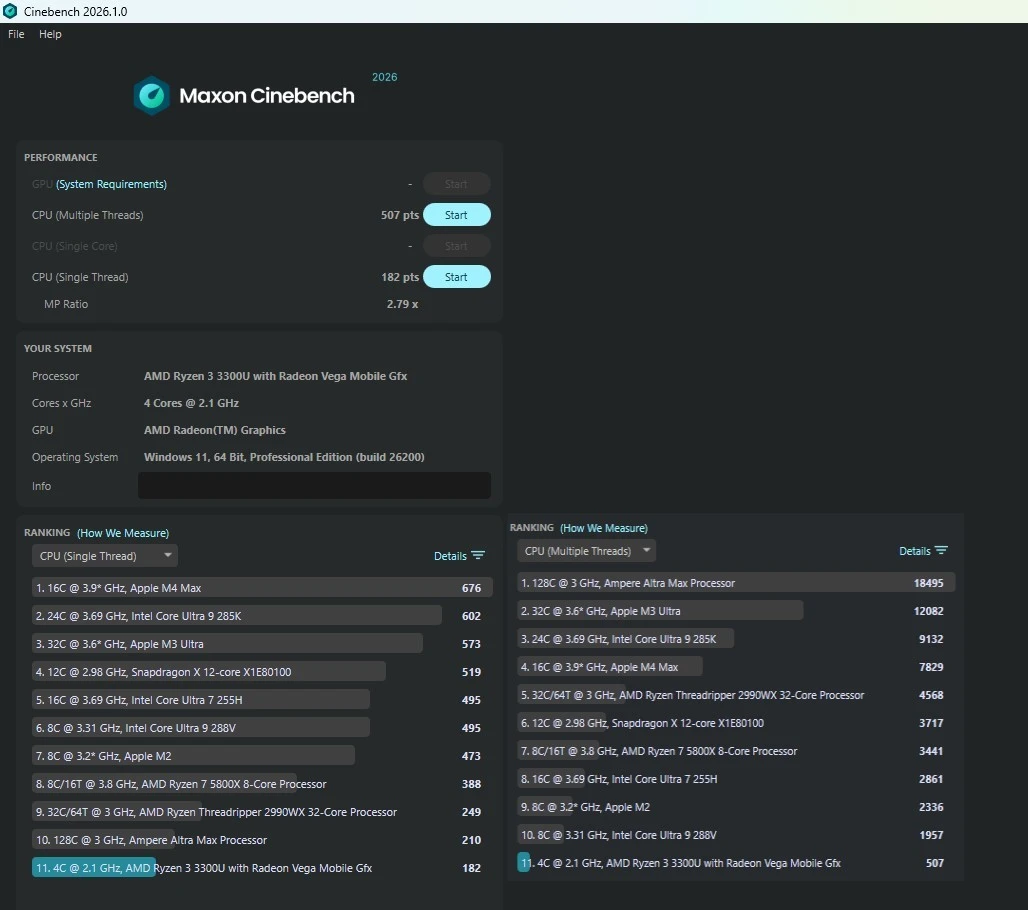Start the CPU Multiple Threads benchmark
Screen dimensions: 1028x910
click(x=456, y=215)
